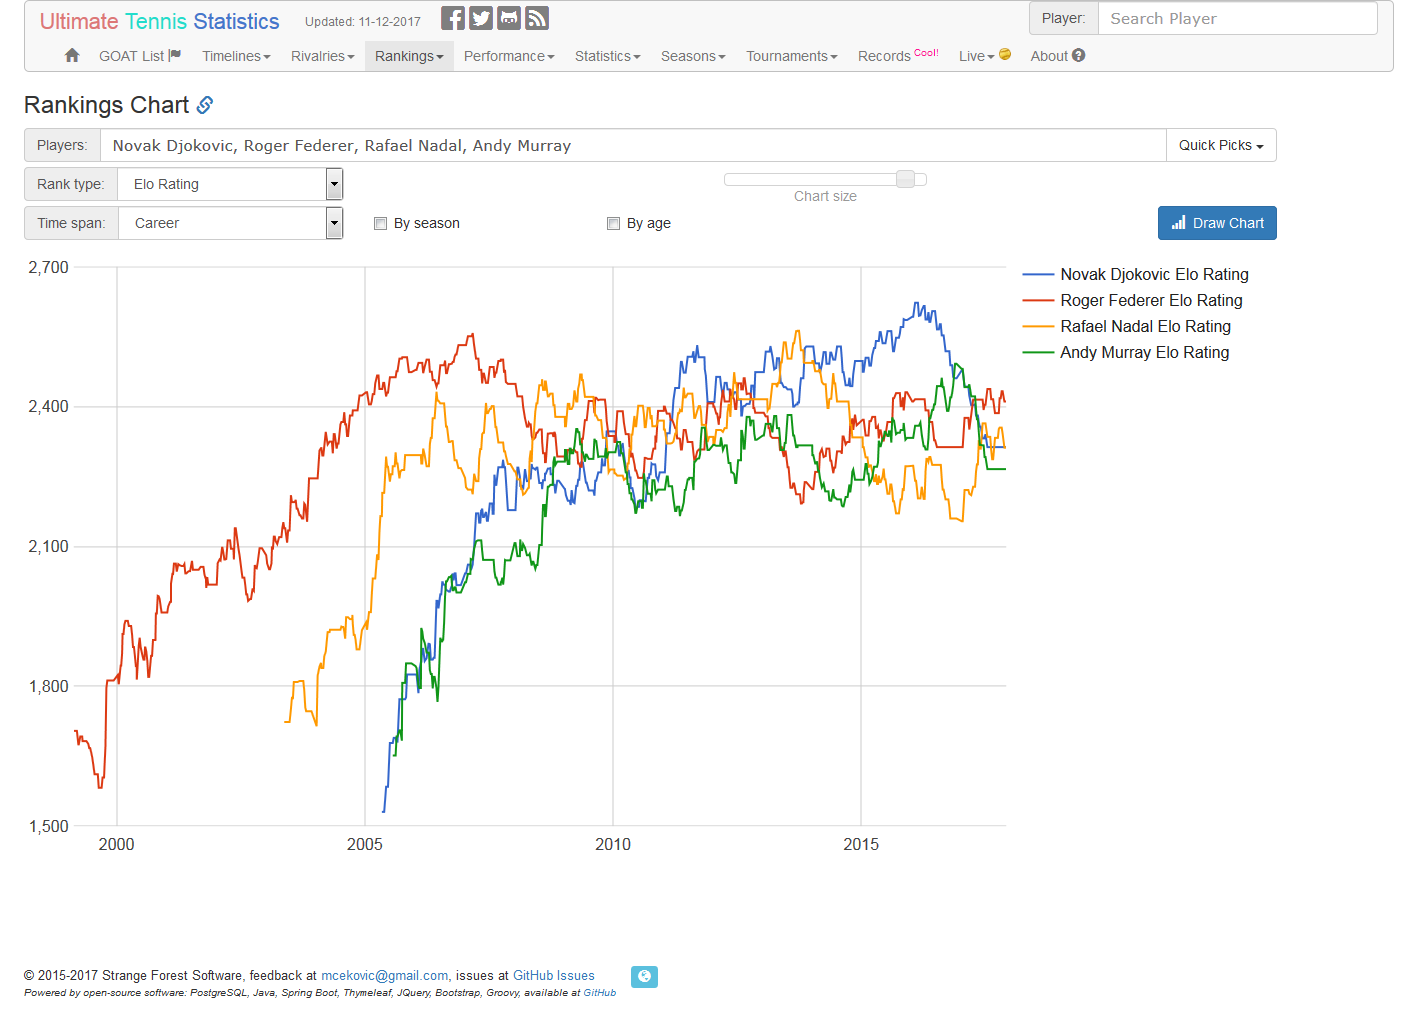Click Roger Federer Elo Rating legend entry

1133,300
